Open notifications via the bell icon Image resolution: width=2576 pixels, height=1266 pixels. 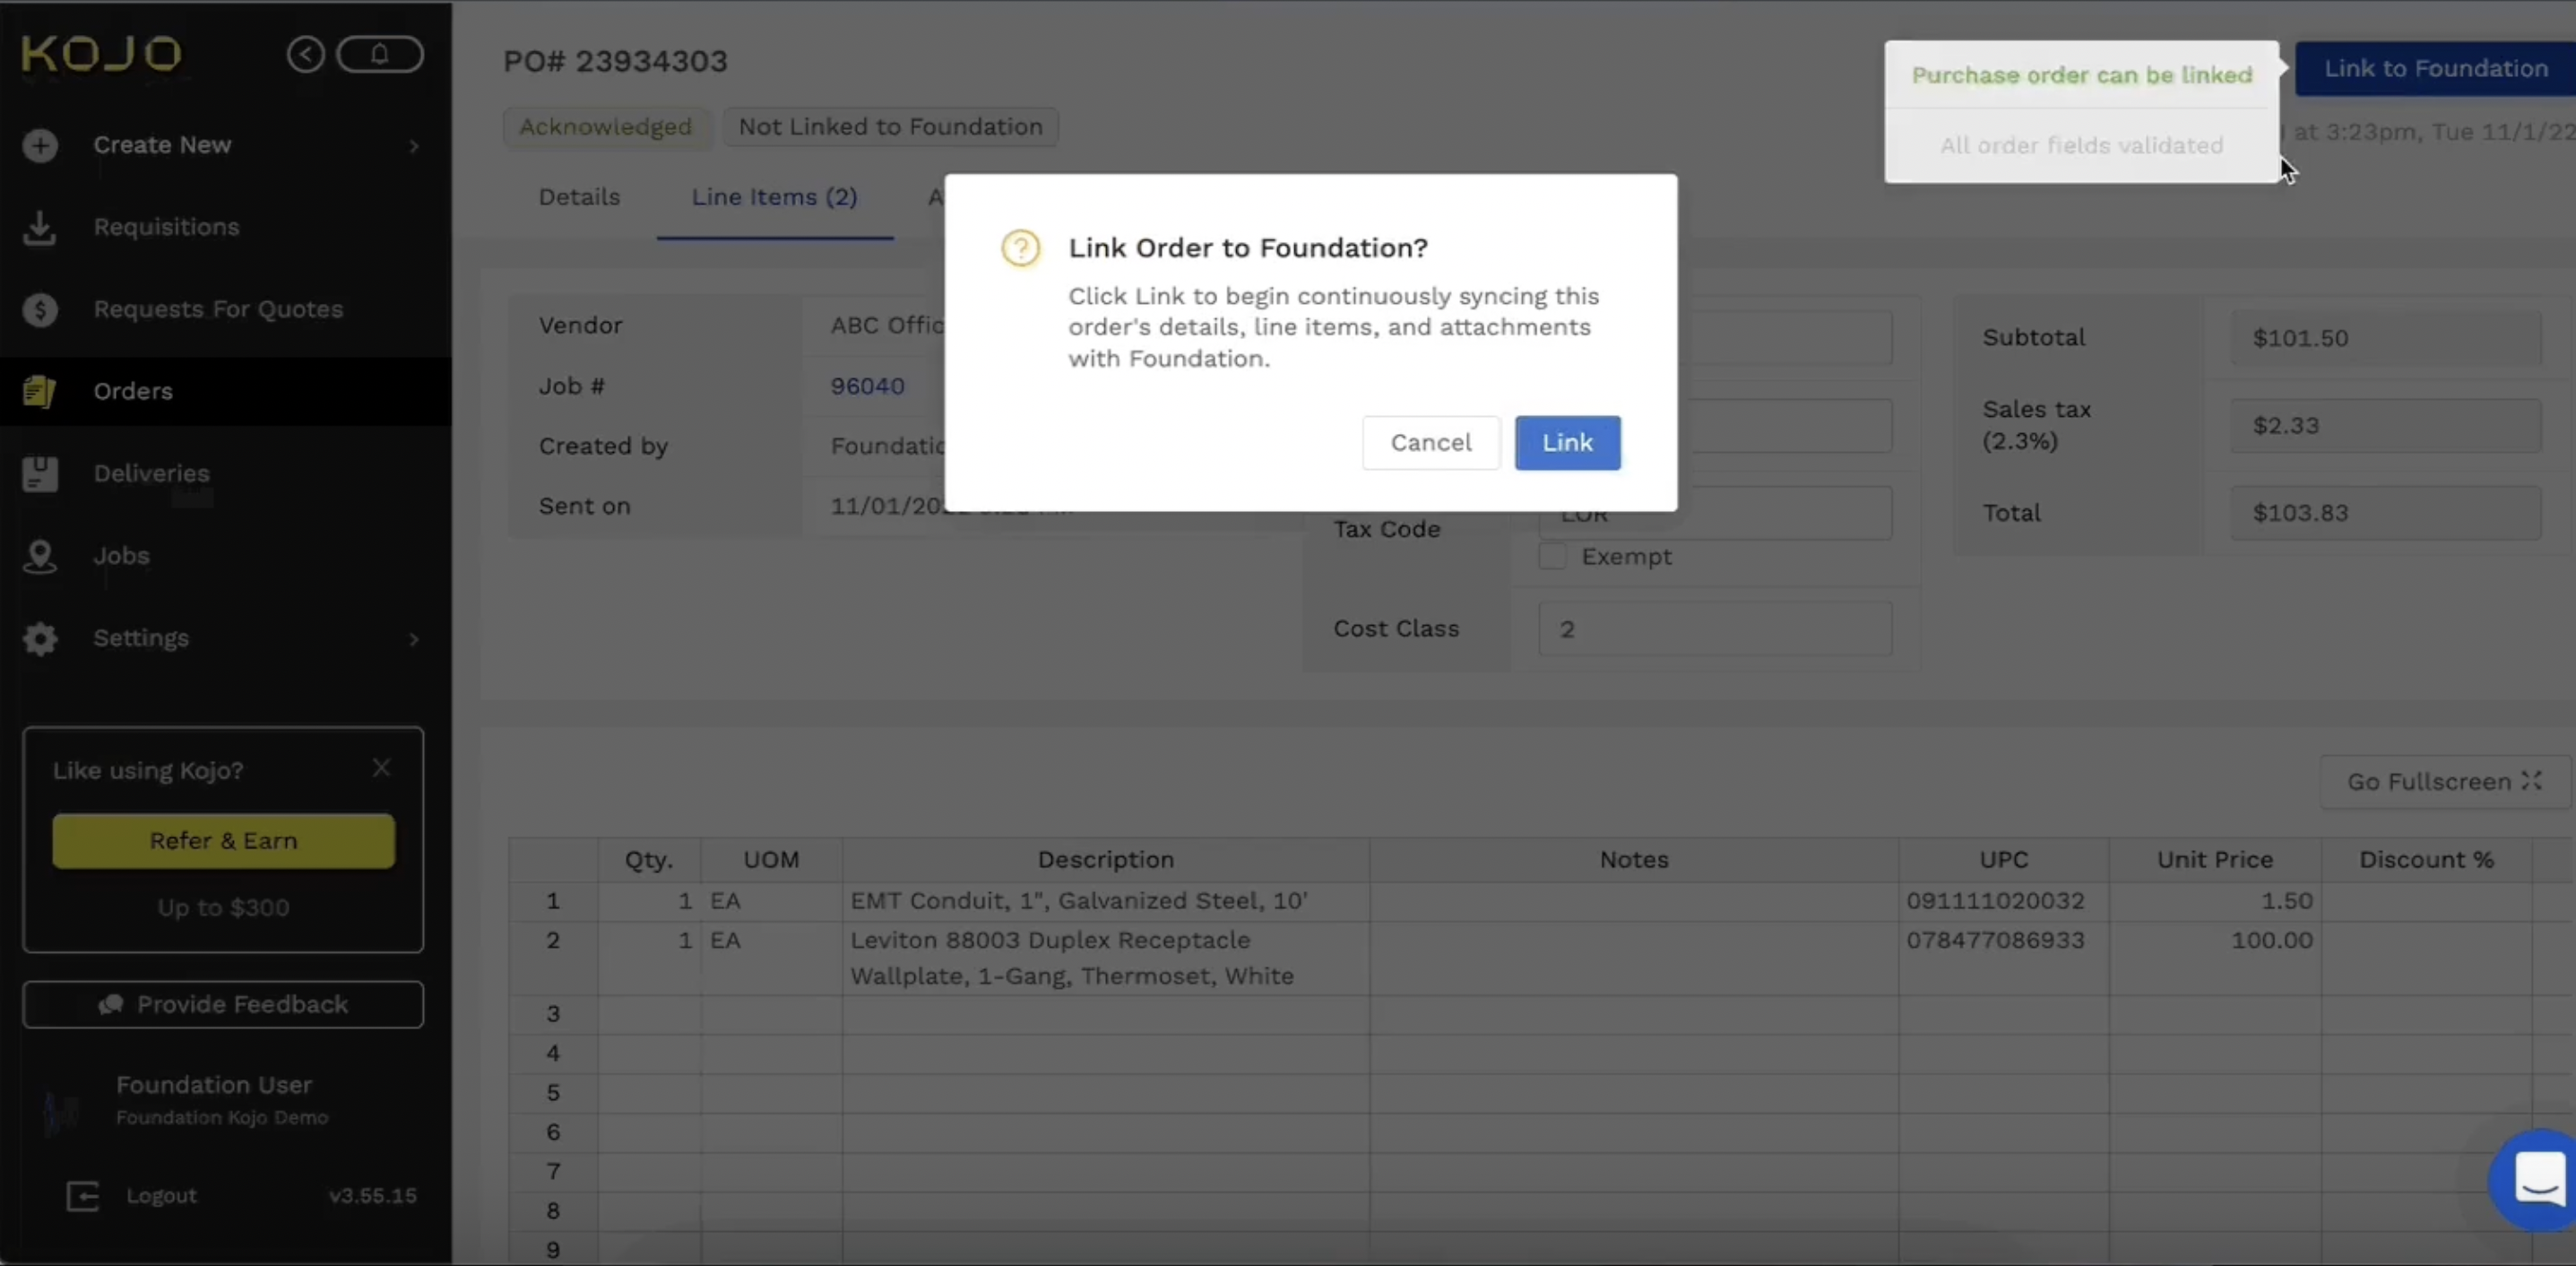(380, 55)
